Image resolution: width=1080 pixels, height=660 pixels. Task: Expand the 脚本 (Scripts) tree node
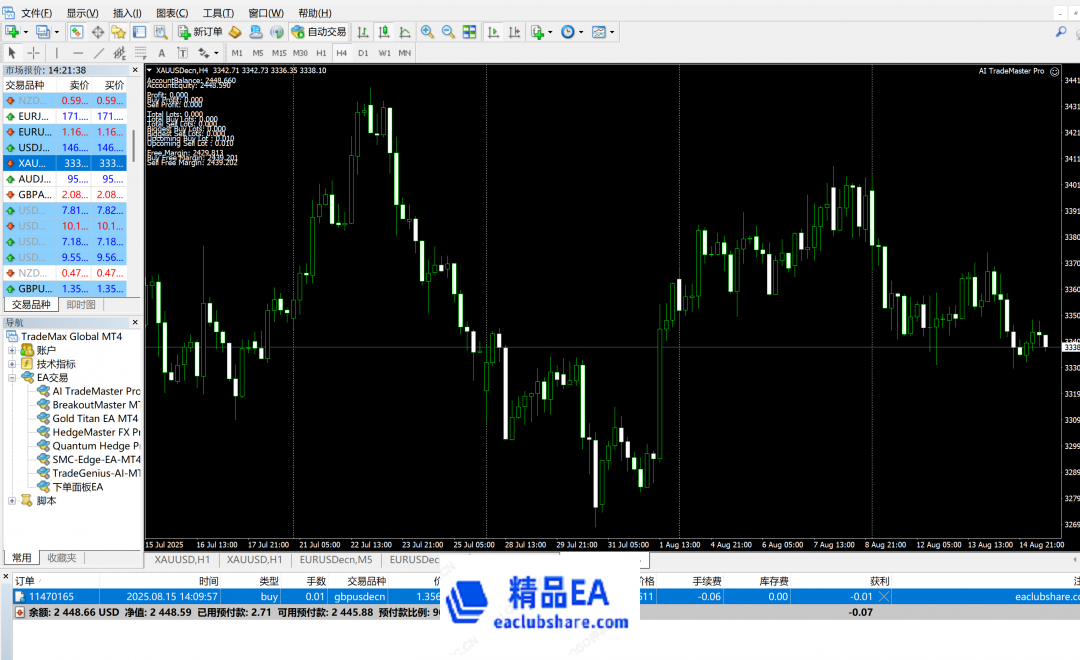pyautogui.click(x=13, y=500)
